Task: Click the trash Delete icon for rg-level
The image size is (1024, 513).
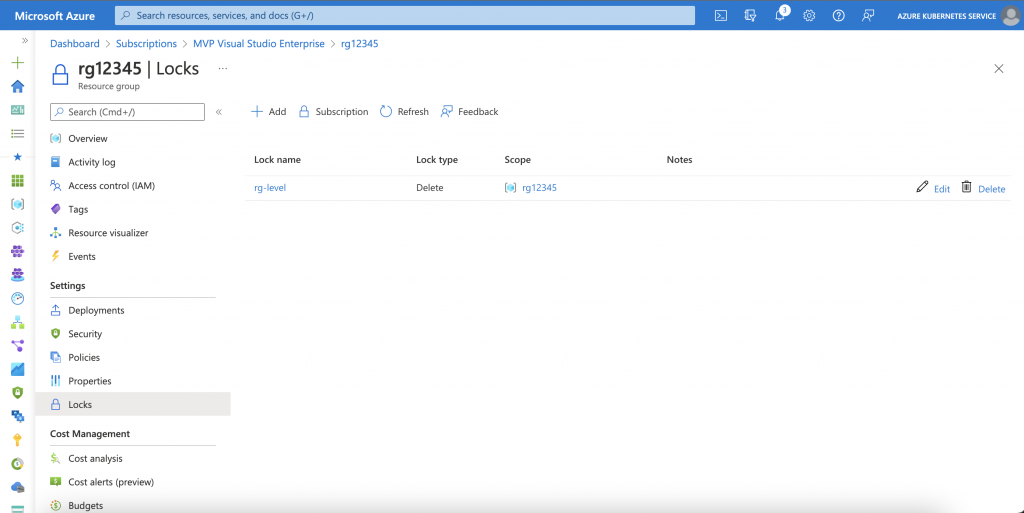Action: click(966, 187)
